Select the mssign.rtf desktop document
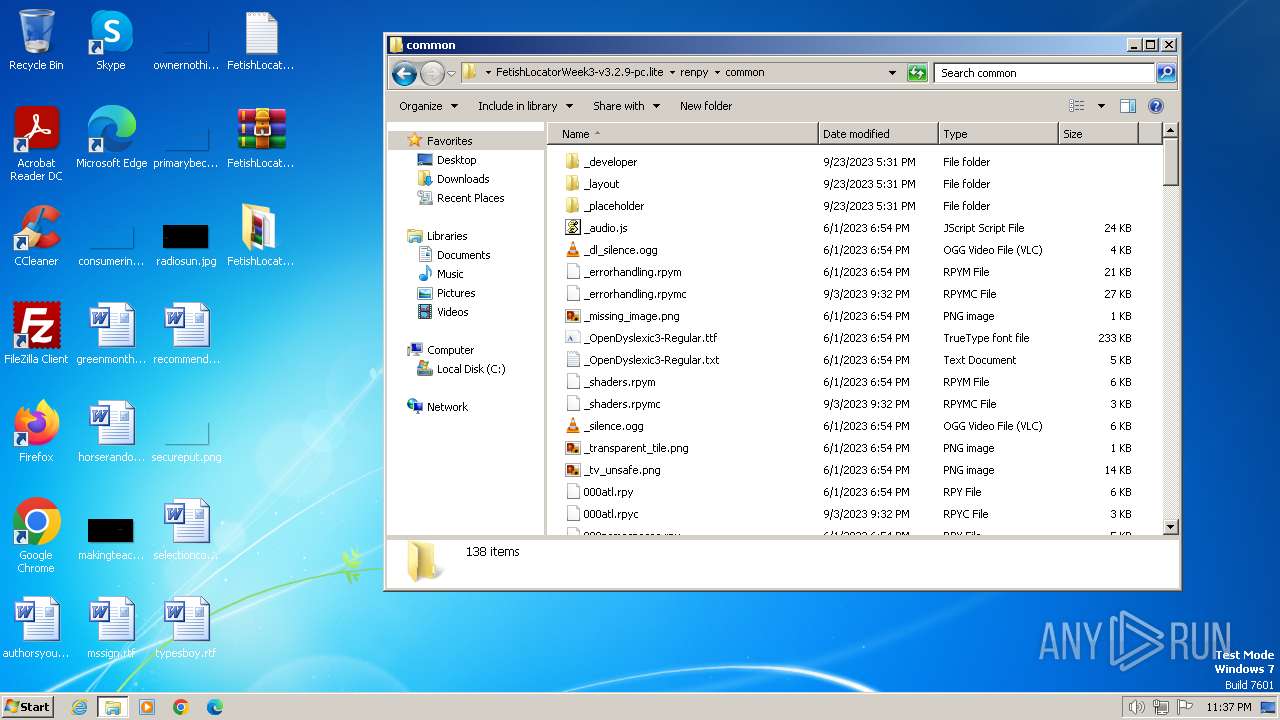Image resolution: width=1280 pixels, height=720 pixels. [111, 627]
